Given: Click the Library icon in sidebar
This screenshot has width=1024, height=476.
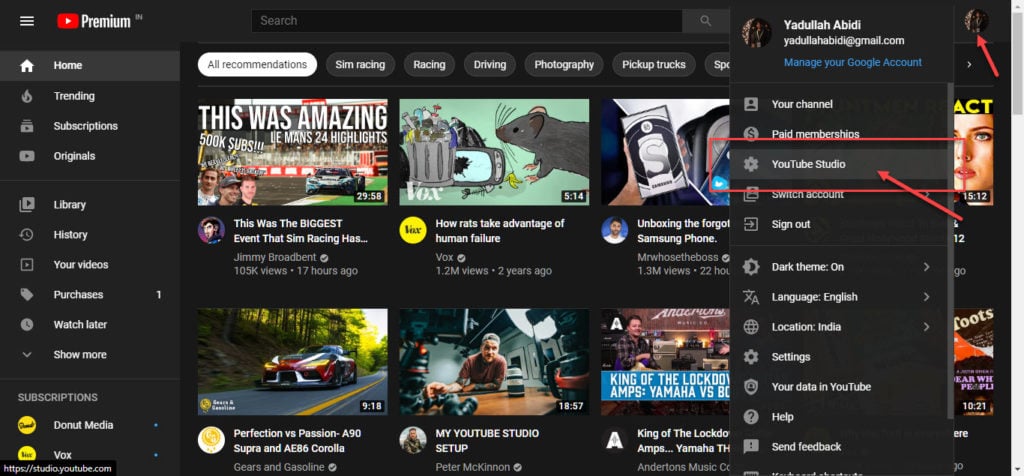Looking at the screenshot, I should coord(27,204).
